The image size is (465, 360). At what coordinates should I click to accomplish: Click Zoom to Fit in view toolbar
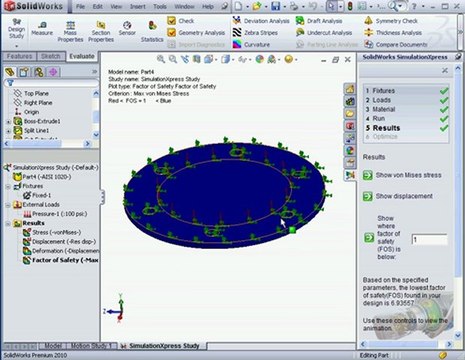(161, 59)
